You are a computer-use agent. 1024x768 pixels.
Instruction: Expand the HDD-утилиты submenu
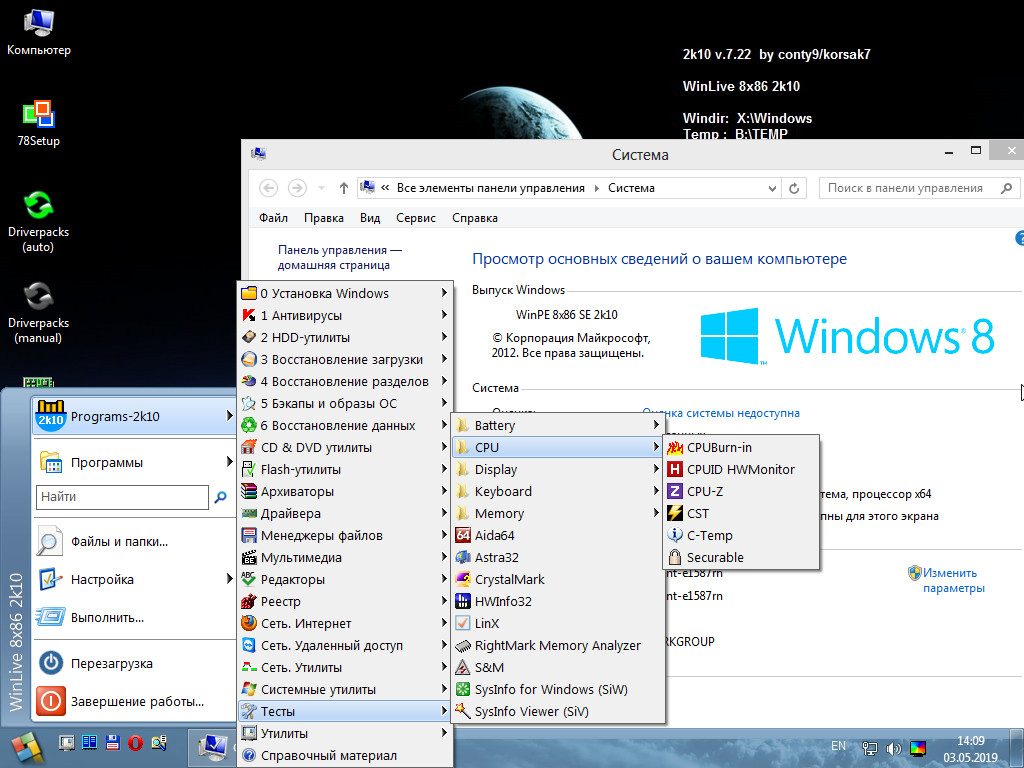pos(305,337)
